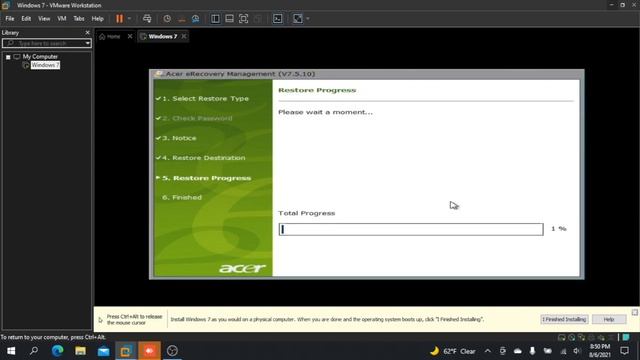The height and width of the screenshot is (360, 640).
Task: Show hidden system tray icons chevron
Action: (488, 351)
